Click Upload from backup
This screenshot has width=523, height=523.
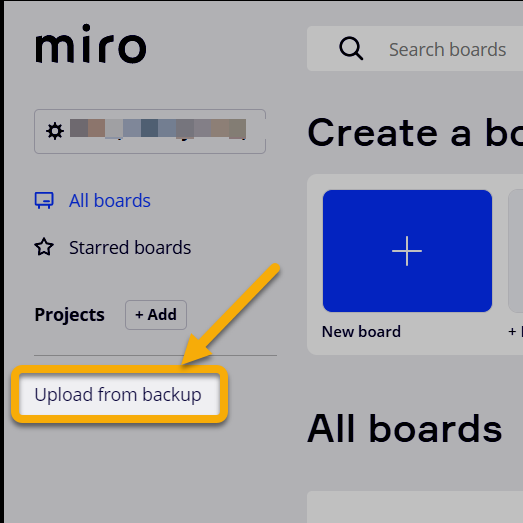pyautogui.click(x=119, y=394)
